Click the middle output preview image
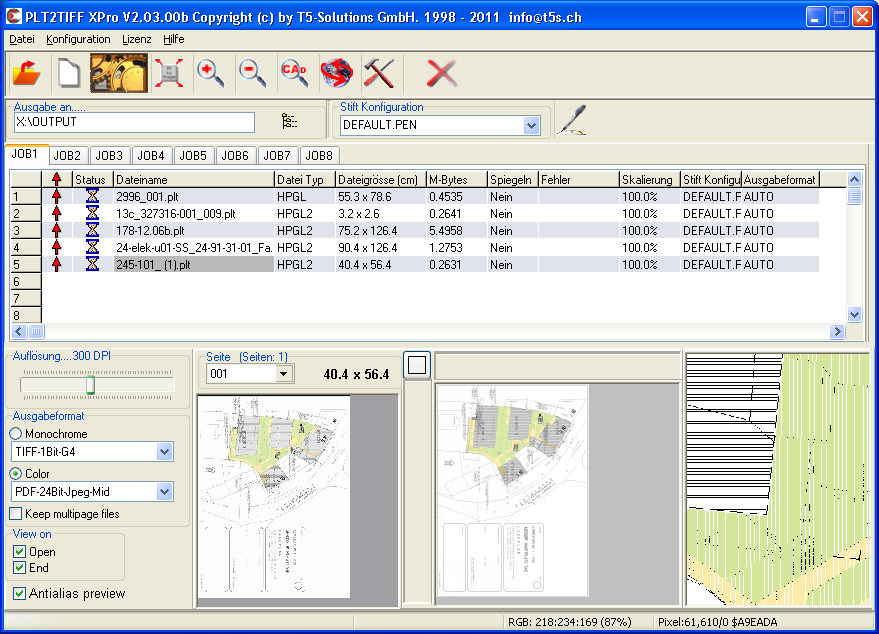The width and height of the screenshot is (879, 634). click(512, 490)
